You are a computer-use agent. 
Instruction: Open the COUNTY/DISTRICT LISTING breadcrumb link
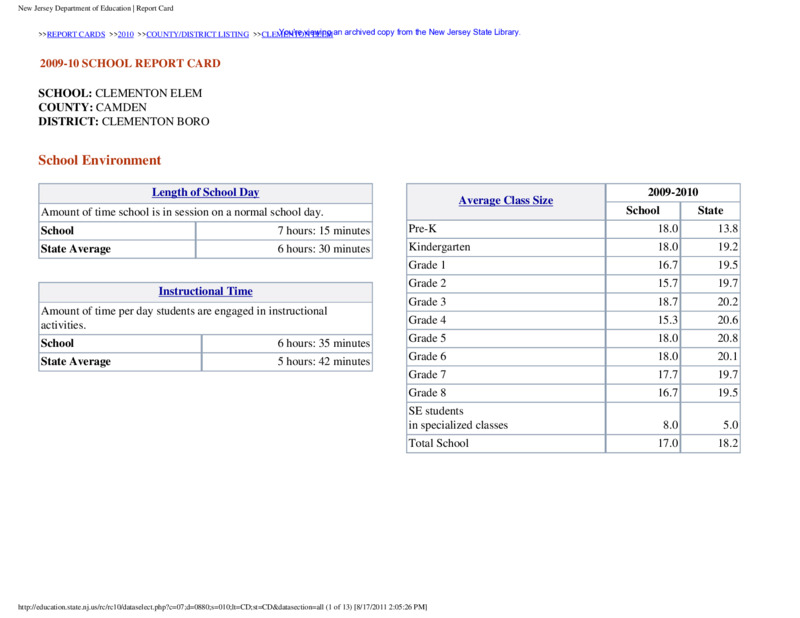pyautogui.click(x=197, y=34)
